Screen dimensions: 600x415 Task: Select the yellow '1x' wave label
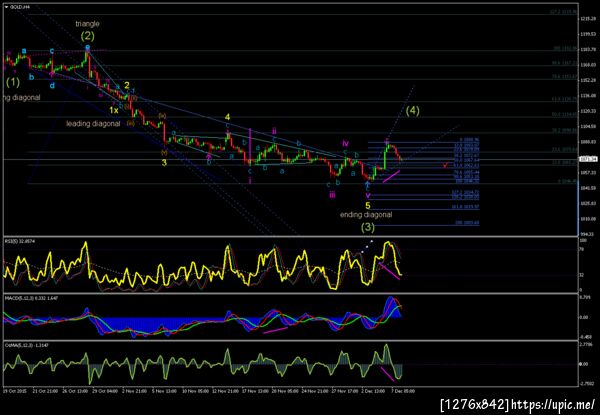114,110
